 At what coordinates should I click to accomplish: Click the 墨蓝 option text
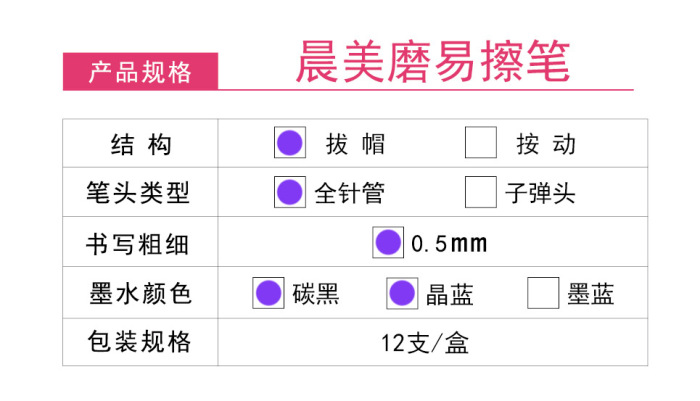click(x=591, y=293)
